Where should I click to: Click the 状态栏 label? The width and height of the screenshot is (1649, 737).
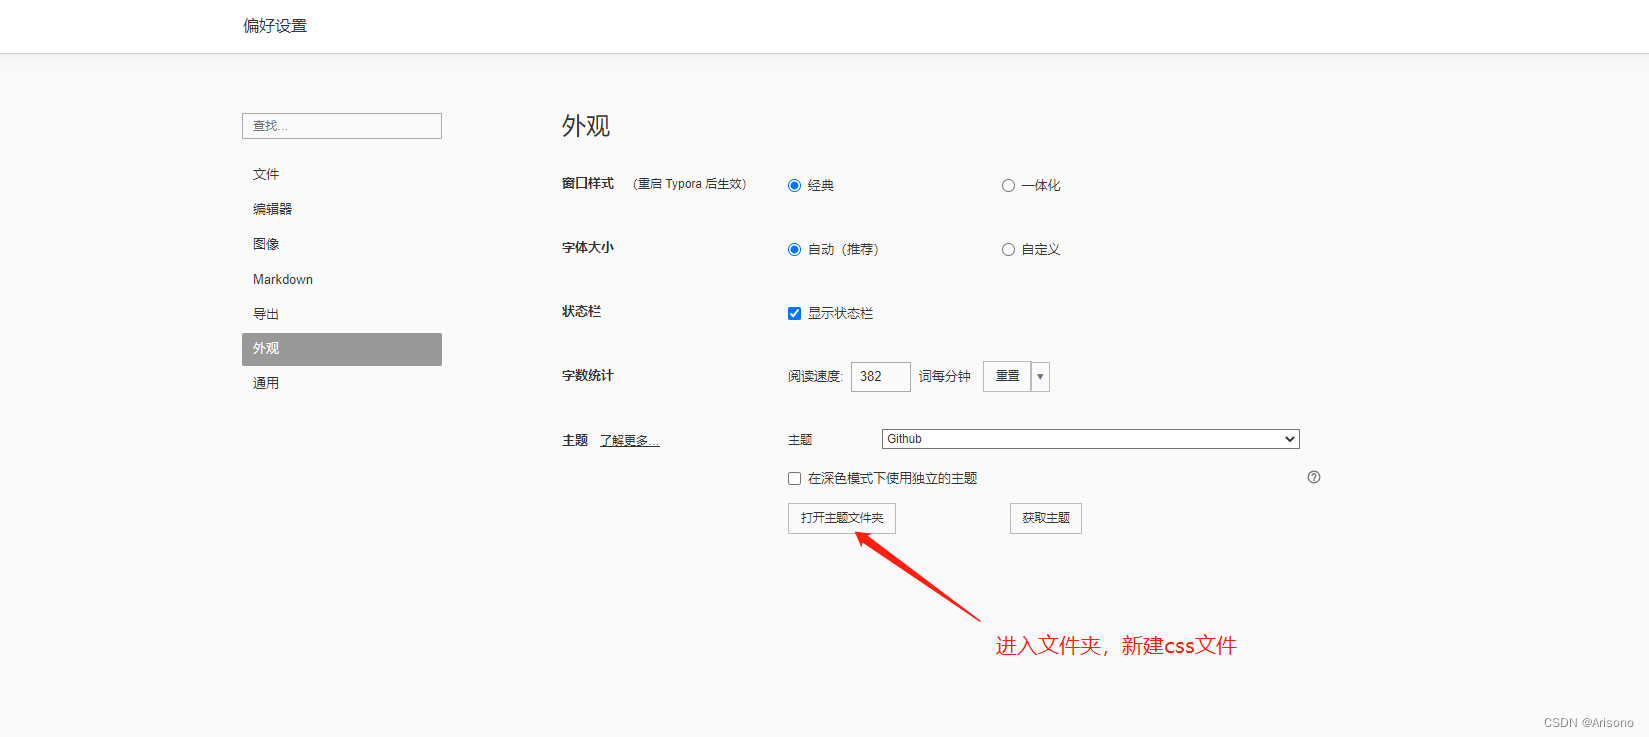coord(581,312)
